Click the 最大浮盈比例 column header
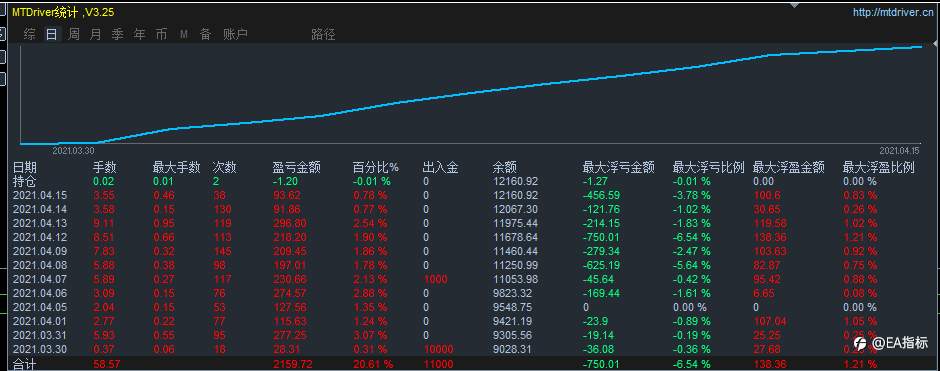Viewport: 940px width, 371px height. (x=879, y=168)
